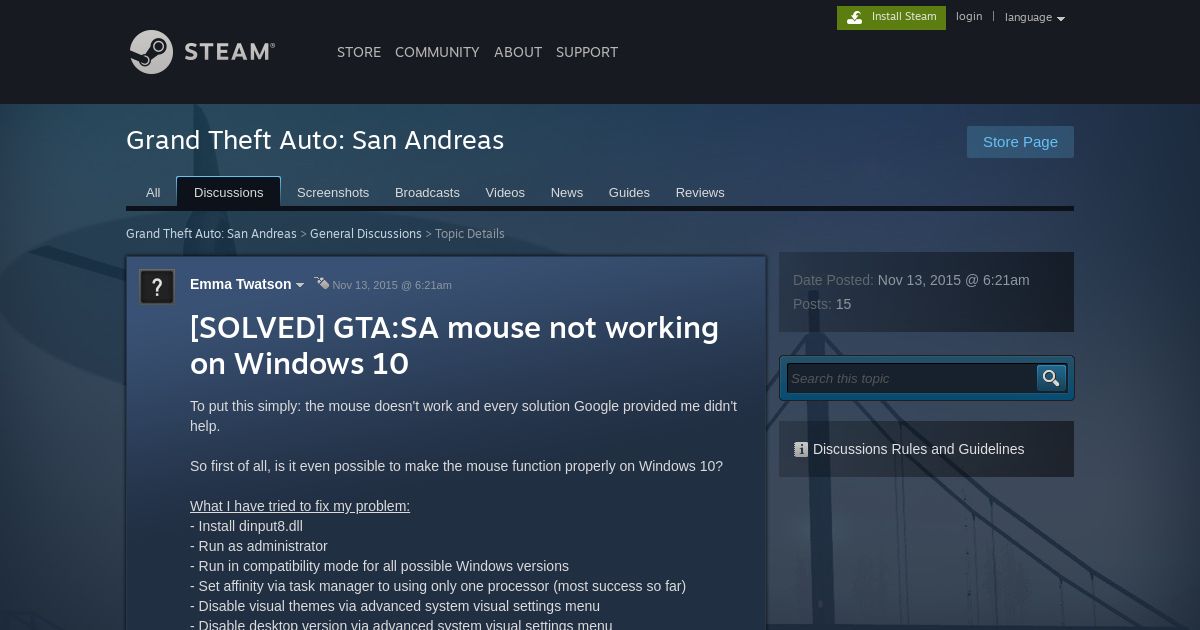Open the Broadcasts tab
Viewport: 1200px width, 630px height.
(427, 192)
